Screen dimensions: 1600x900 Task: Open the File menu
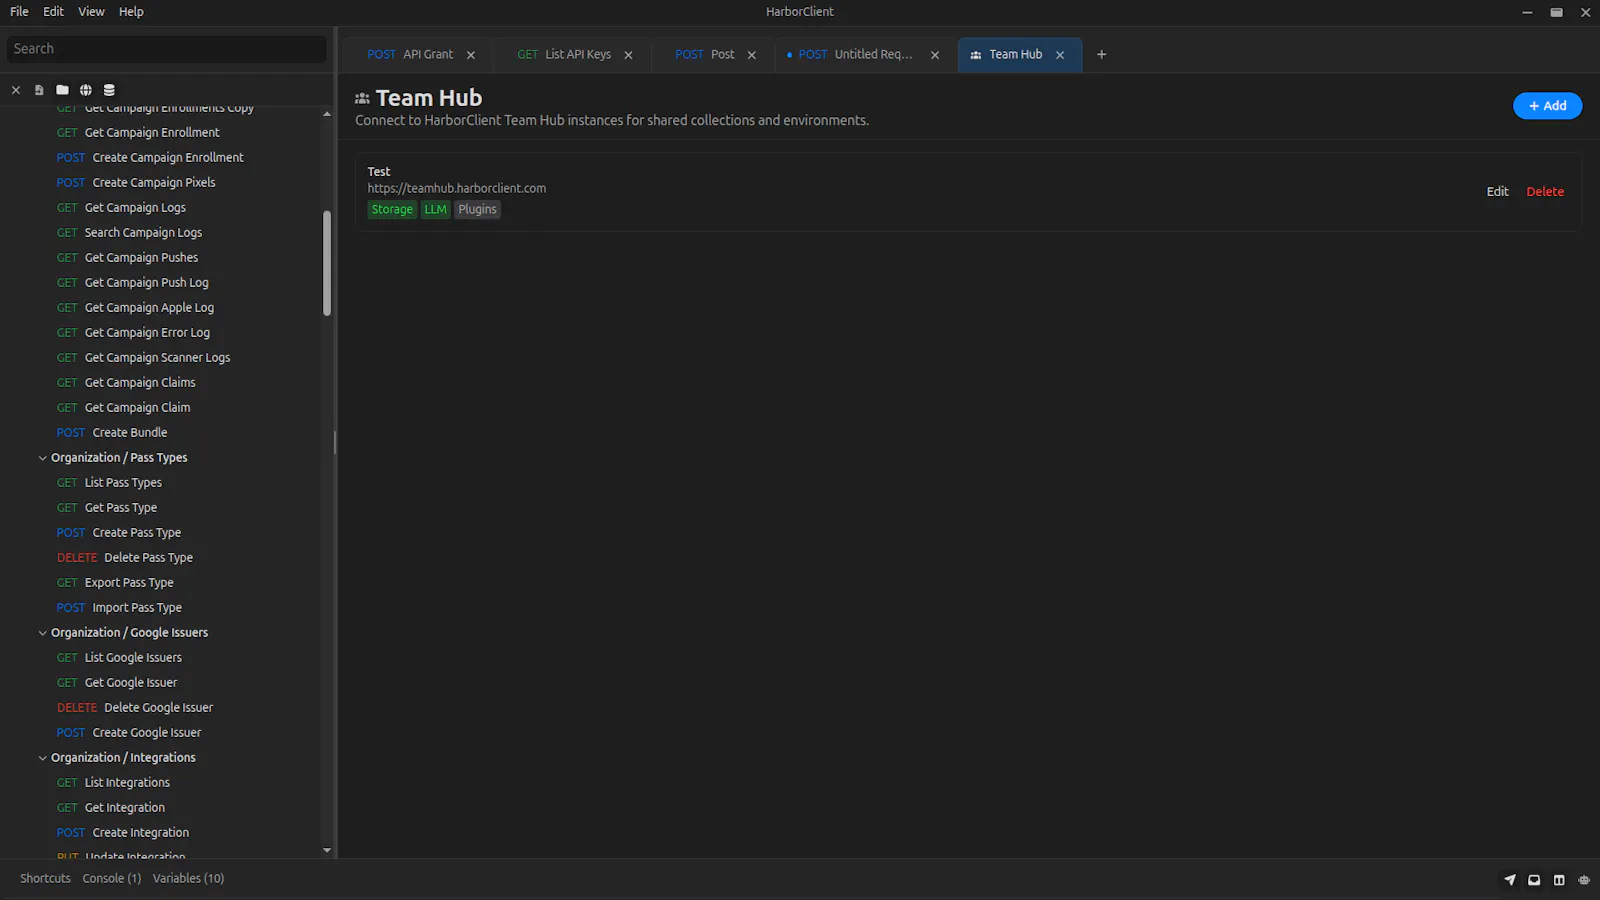[x=19, y=12]
